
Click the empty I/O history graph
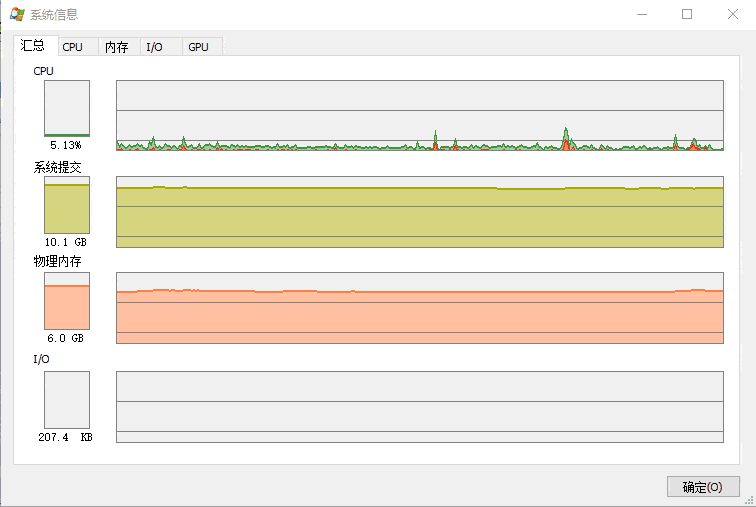419,407
